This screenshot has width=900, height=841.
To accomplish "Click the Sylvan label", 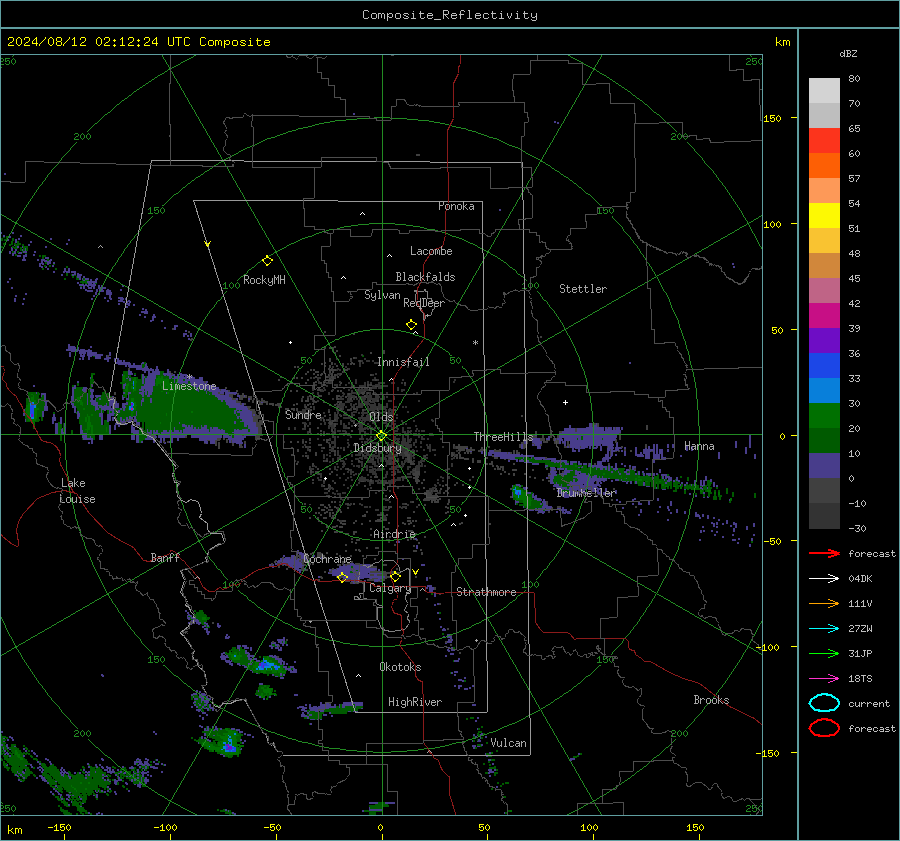I will click(382, 295).
